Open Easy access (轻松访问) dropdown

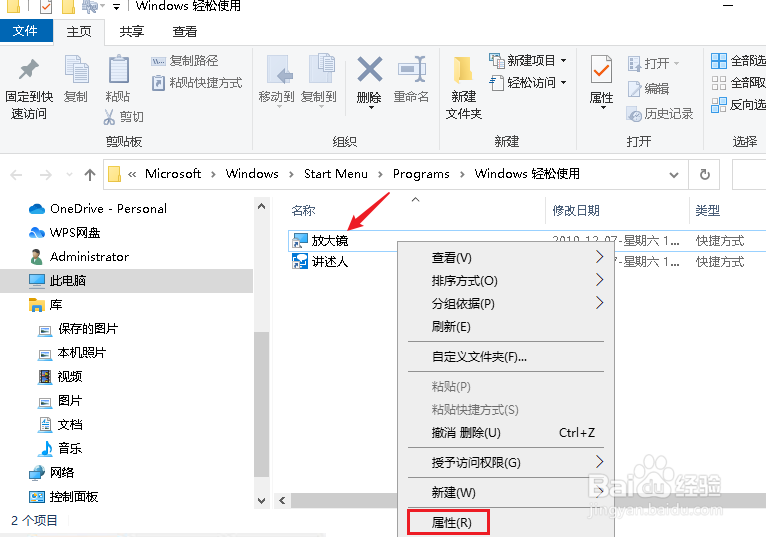click(x=528, y=83)
